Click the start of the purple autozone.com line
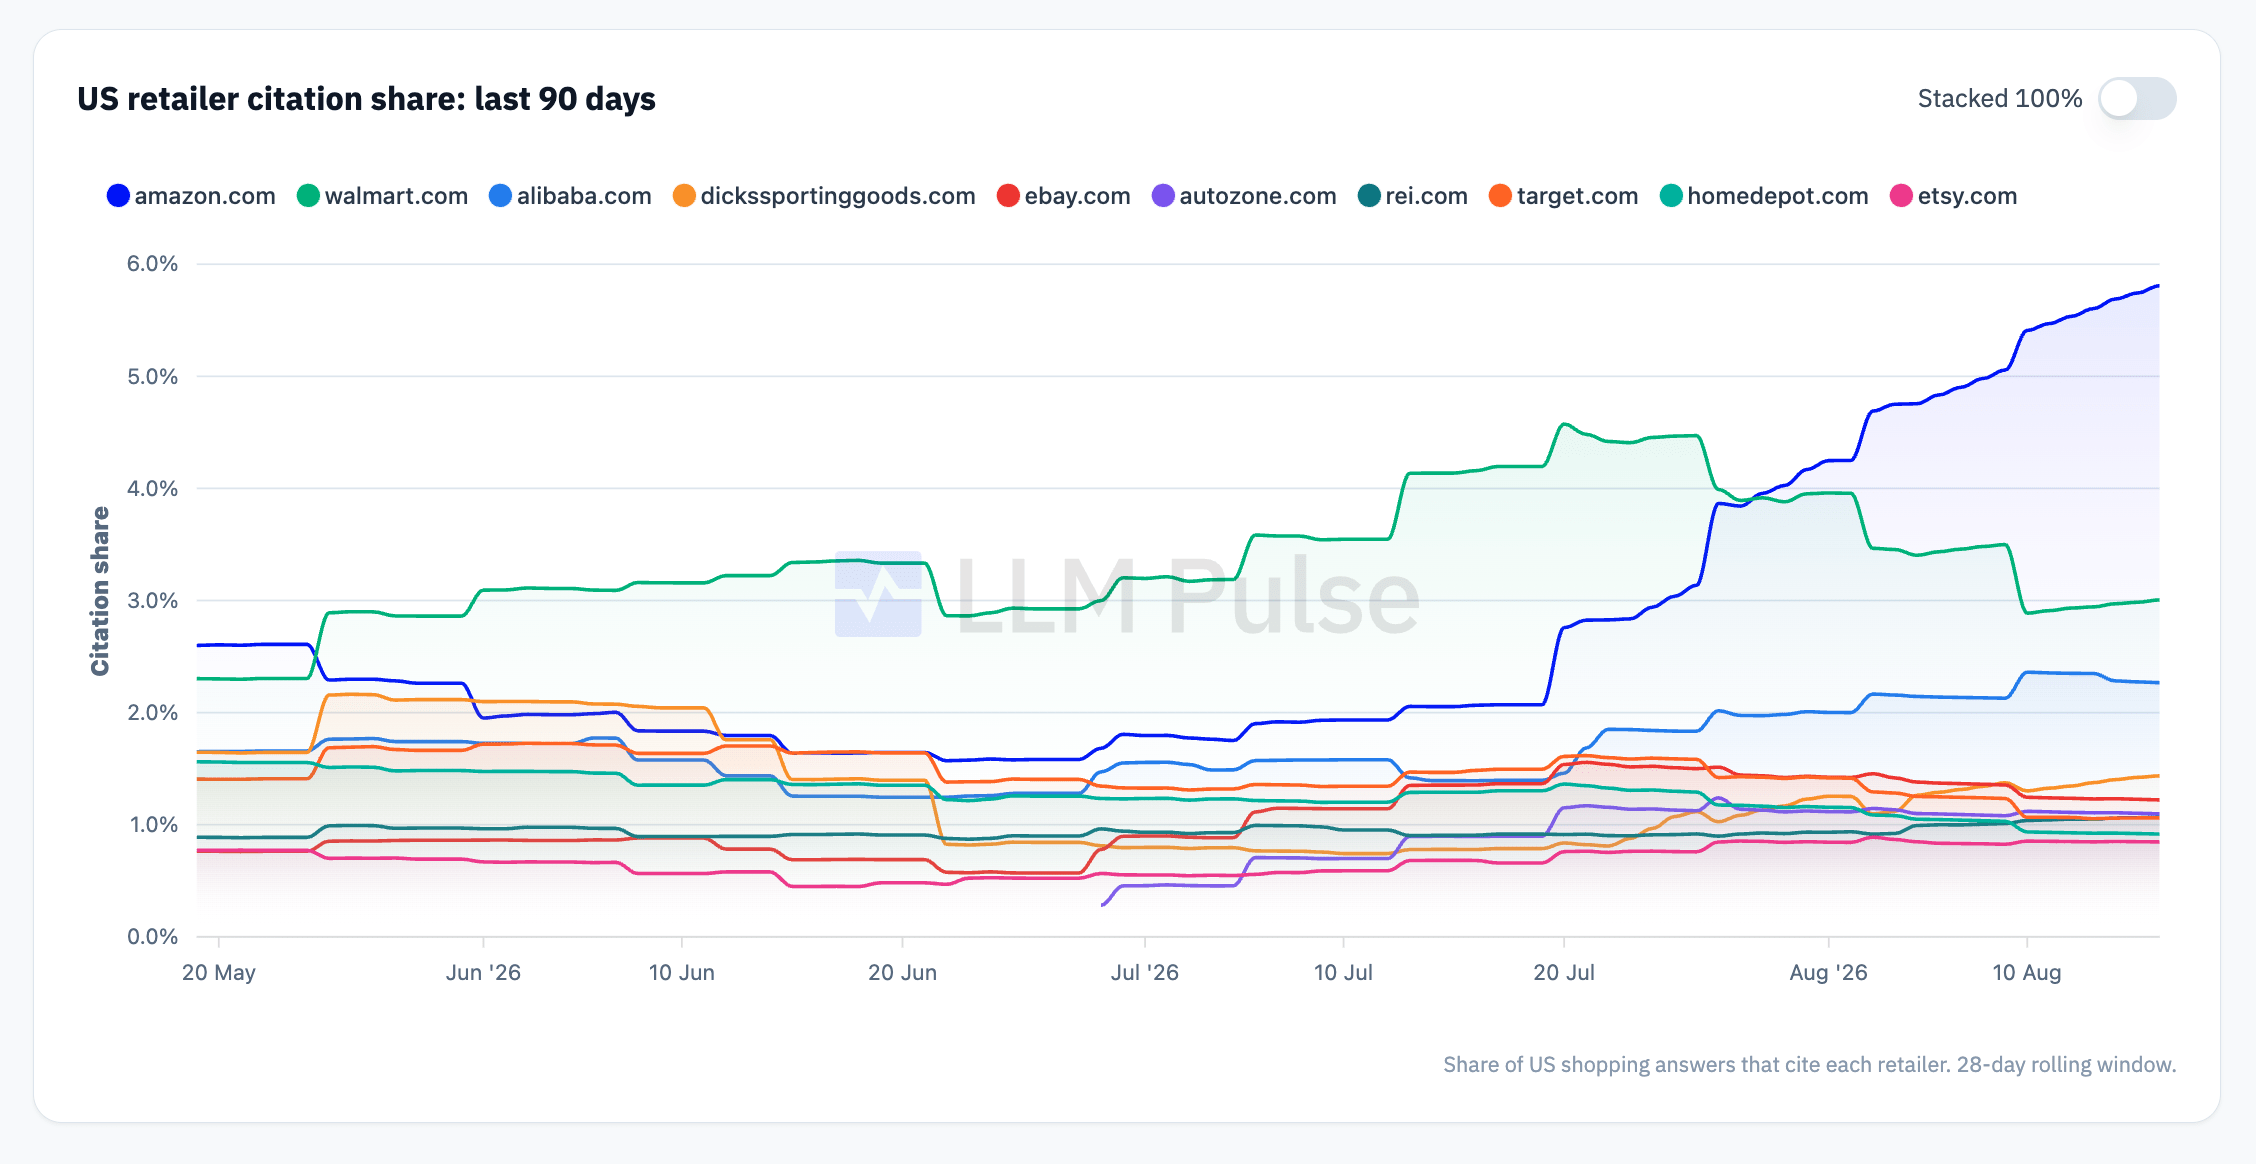 [x=1103, y=904]
